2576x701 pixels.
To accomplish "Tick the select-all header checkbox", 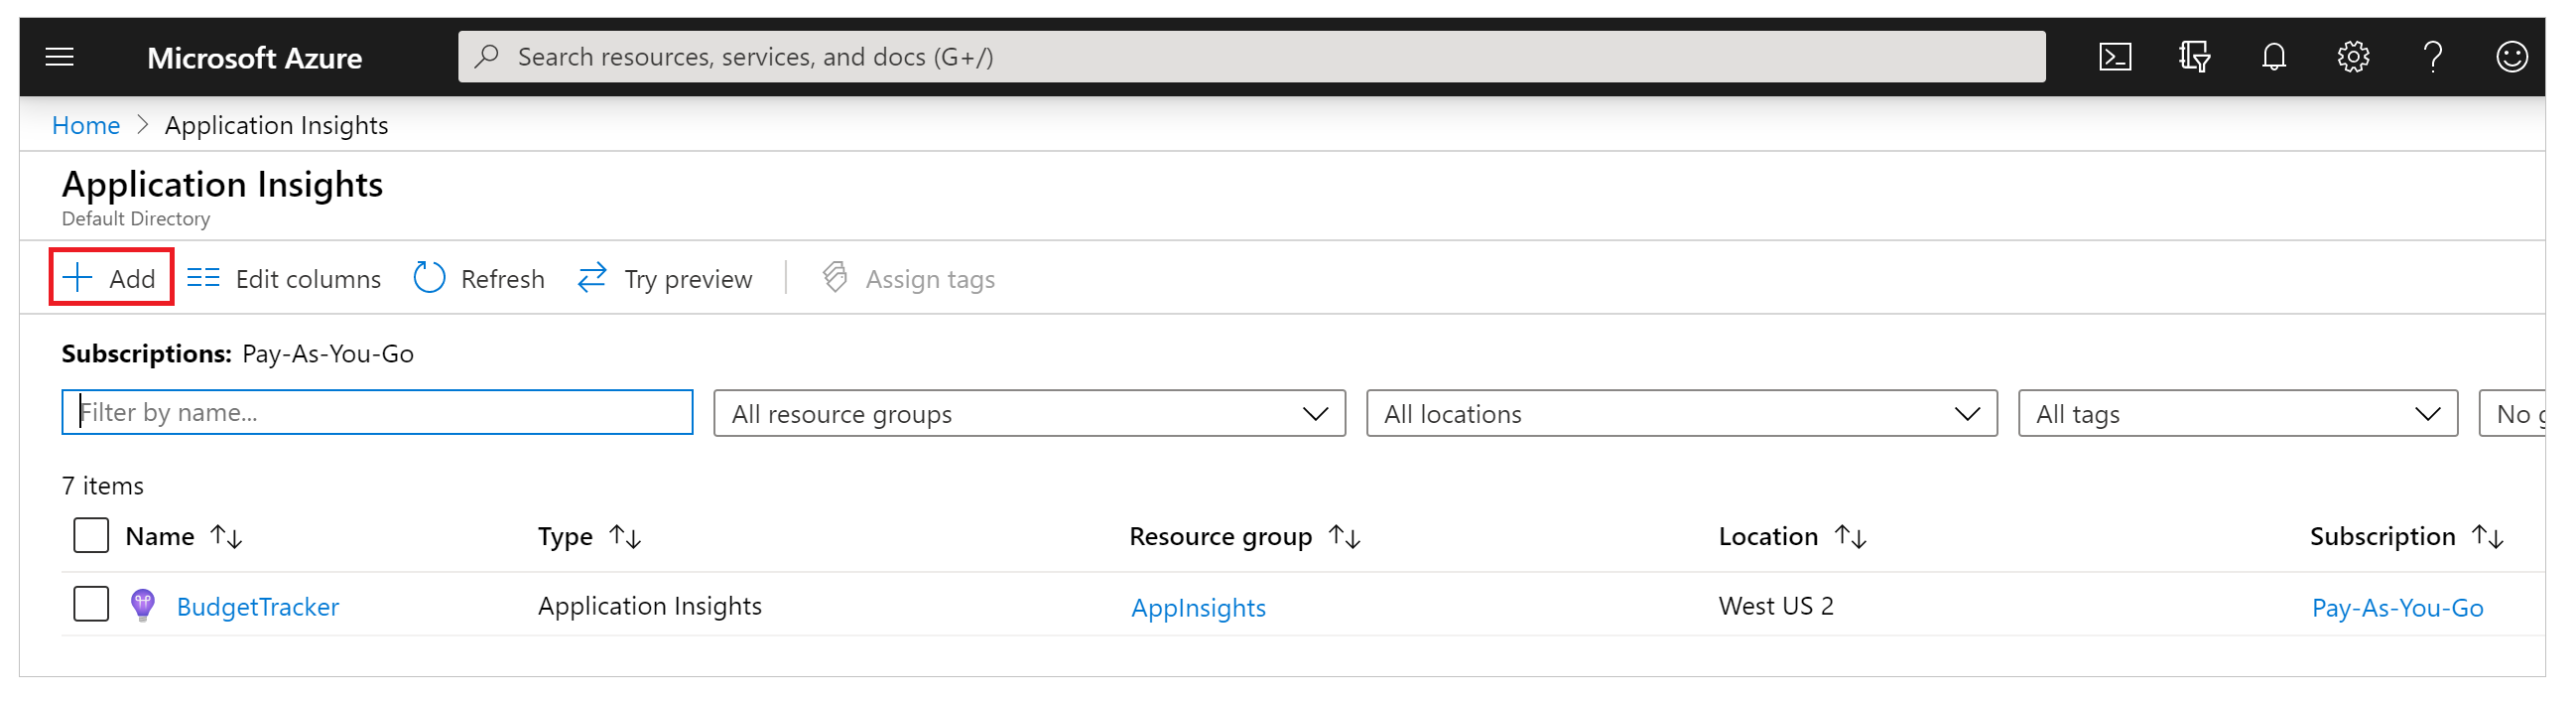I will (x=91, y=536).
